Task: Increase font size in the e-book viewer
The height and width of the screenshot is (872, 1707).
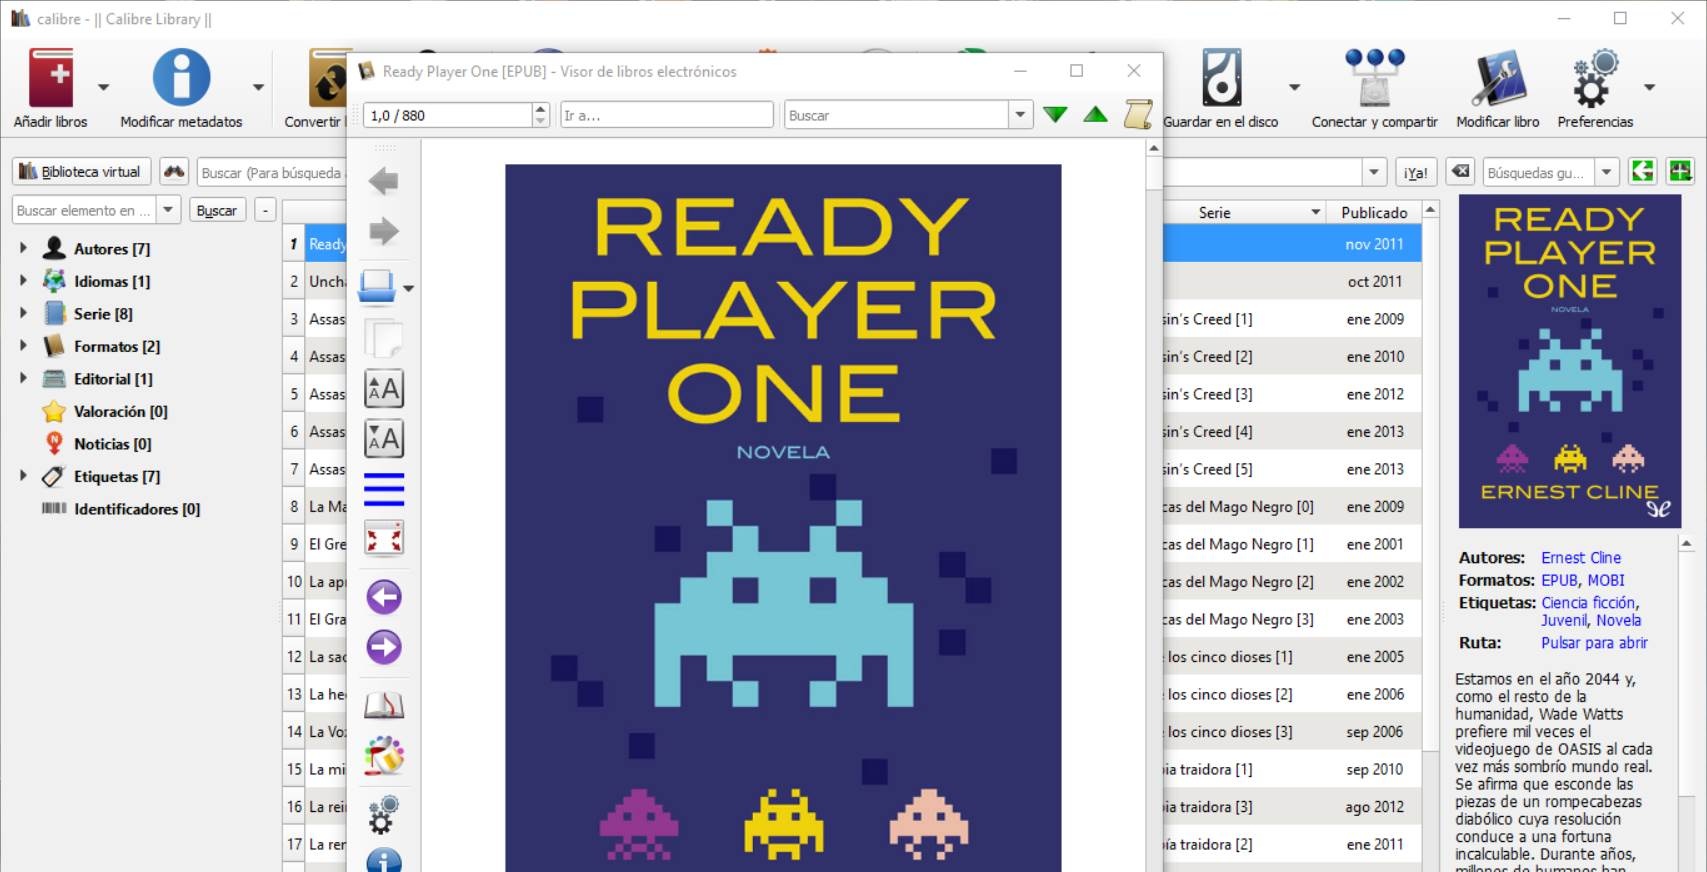Action: [x=384, y=389]
